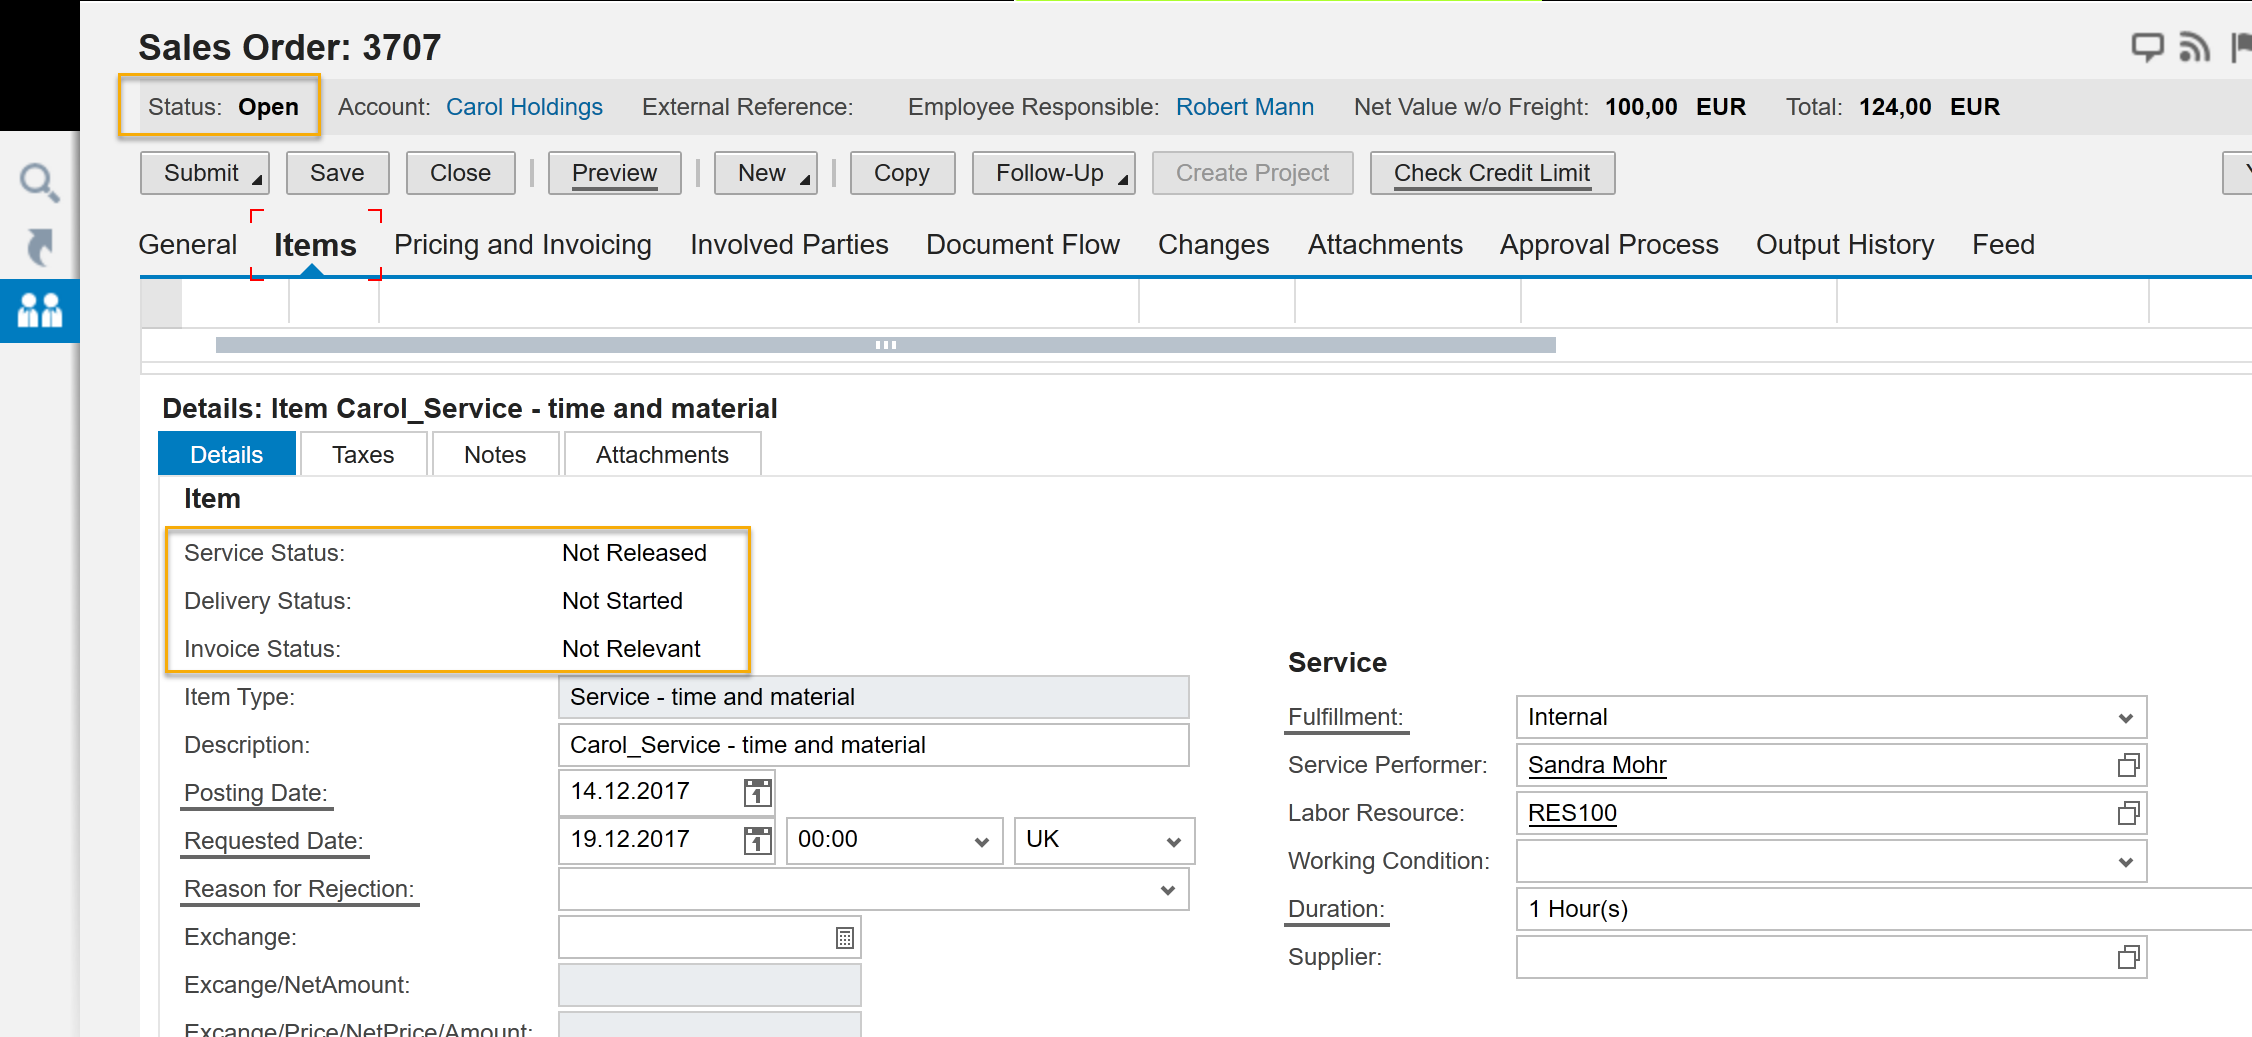Open Supplier value help icon

(x=2128, y=958)
